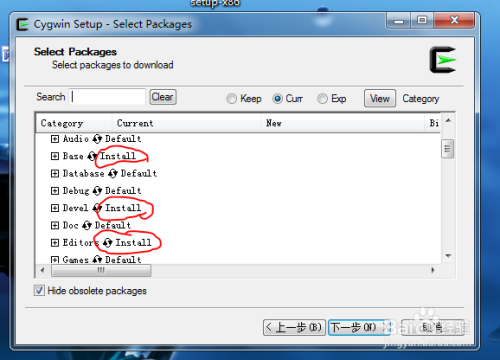Click the 取消 cancel button
500x360 pixels.
(x=432, y=327)
